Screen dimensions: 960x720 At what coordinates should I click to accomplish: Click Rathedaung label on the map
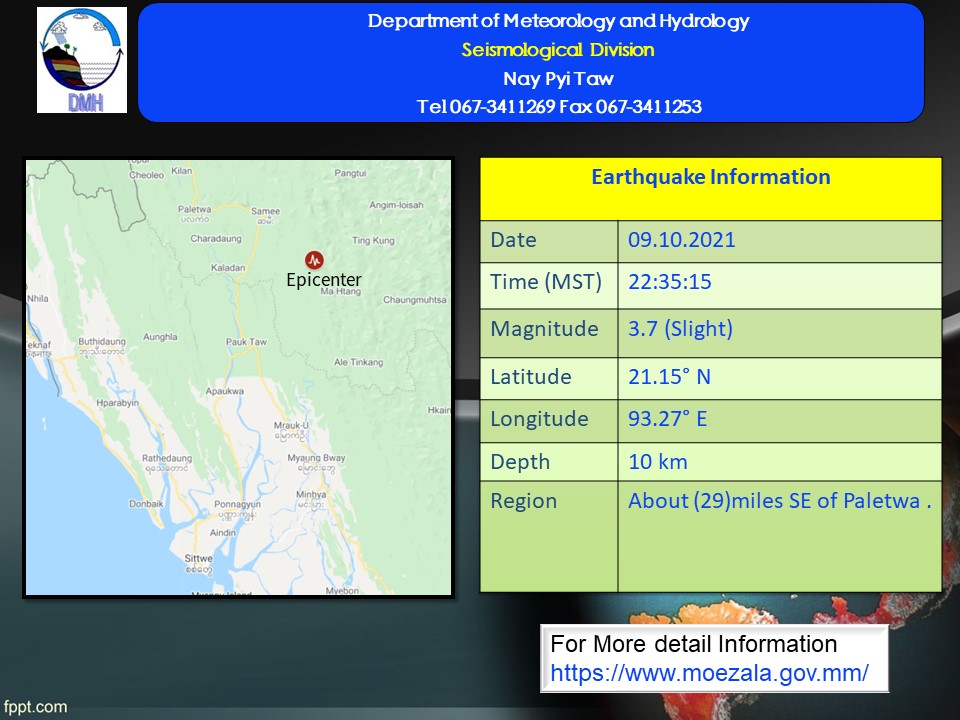pyautogui.click(x=167, y=458)
